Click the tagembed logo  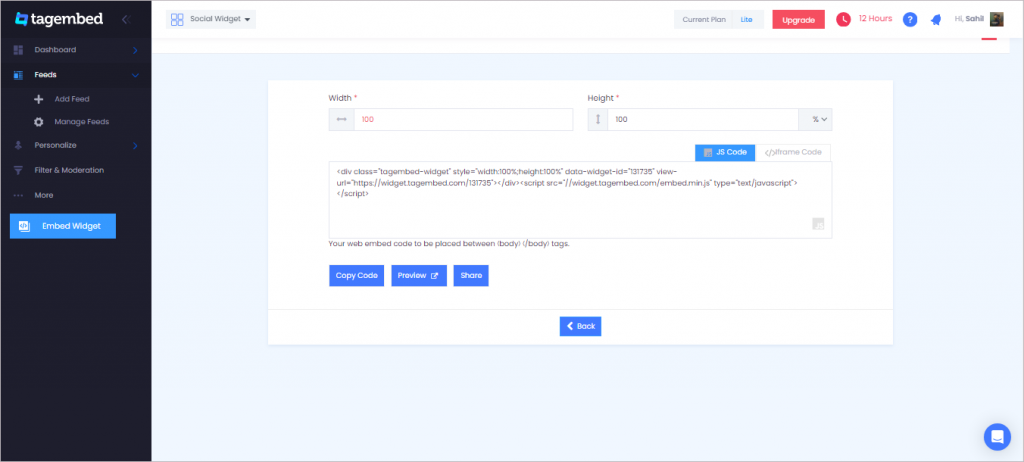coord(59,19)
